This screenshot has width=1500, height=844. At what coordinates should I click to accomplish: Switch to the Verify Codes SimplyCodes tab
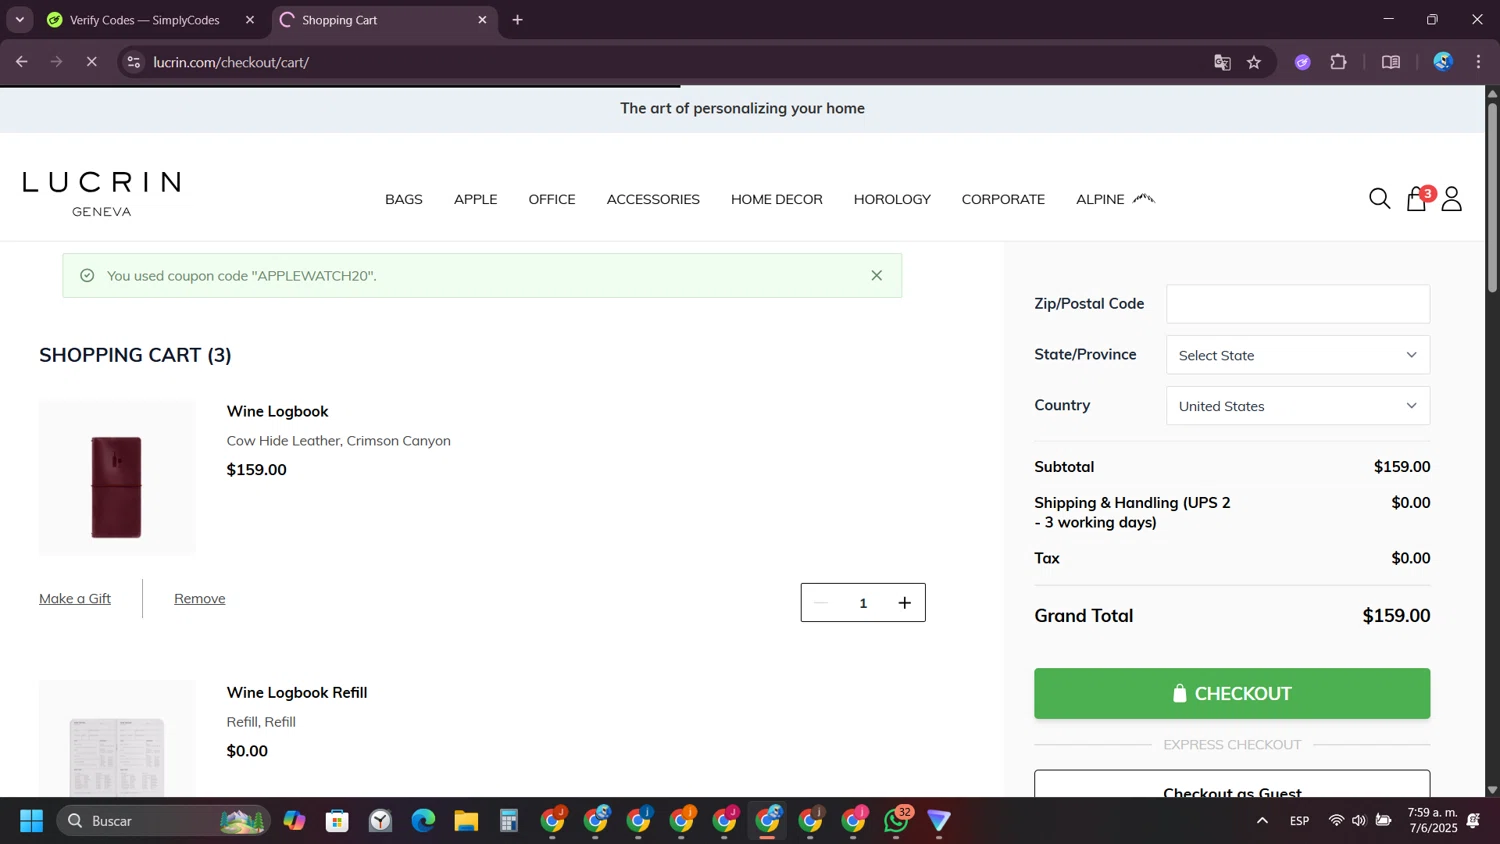(144, 20)
